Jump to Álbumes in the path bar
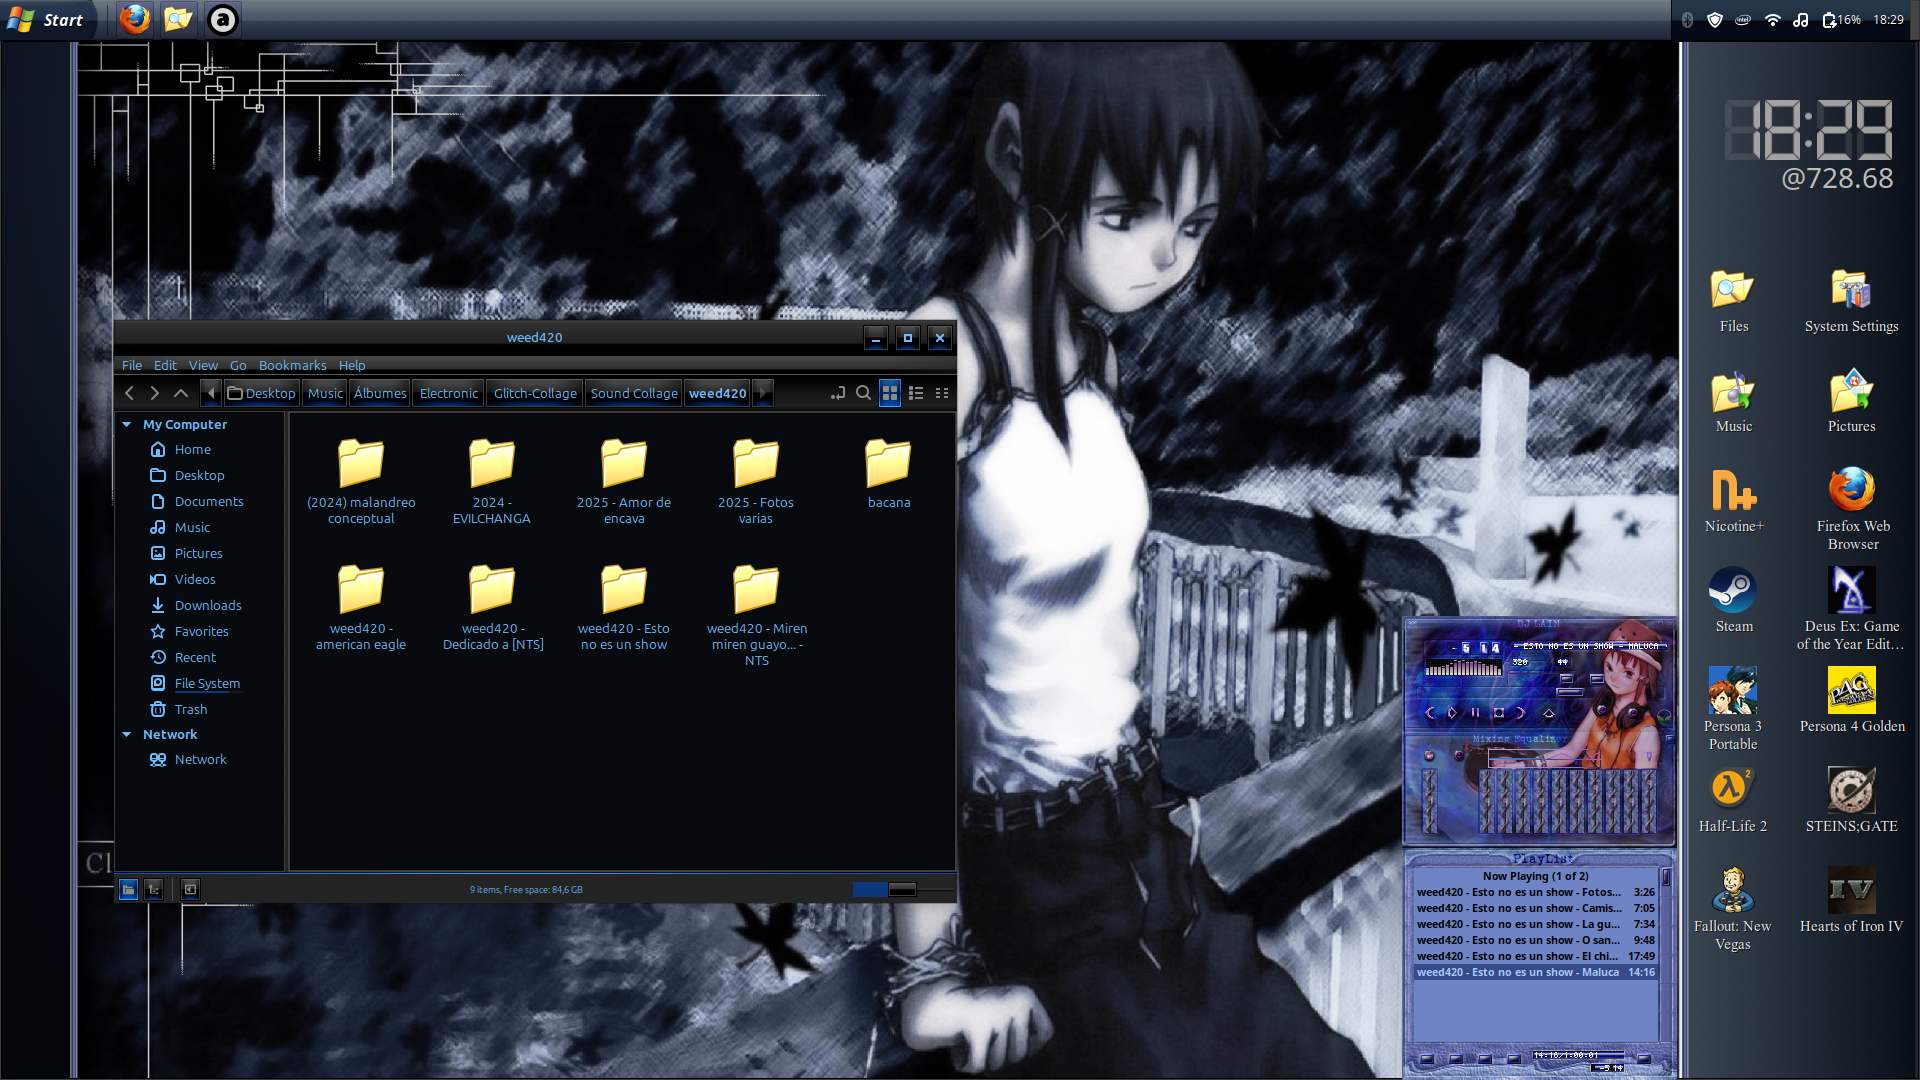Screen dimensions: 1920x1080 click(x=380, y=393)
